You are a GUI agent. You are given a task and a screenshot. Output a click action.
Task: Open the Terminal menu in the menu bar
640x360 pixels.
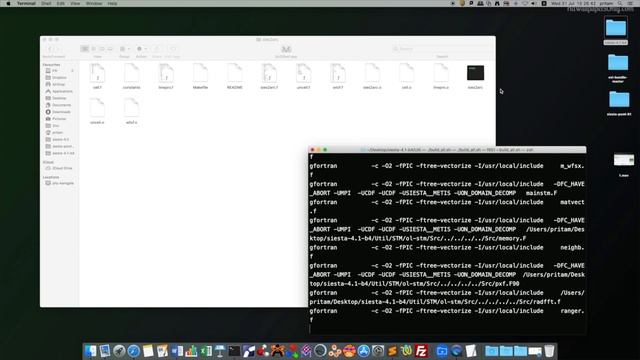(26, 3)
